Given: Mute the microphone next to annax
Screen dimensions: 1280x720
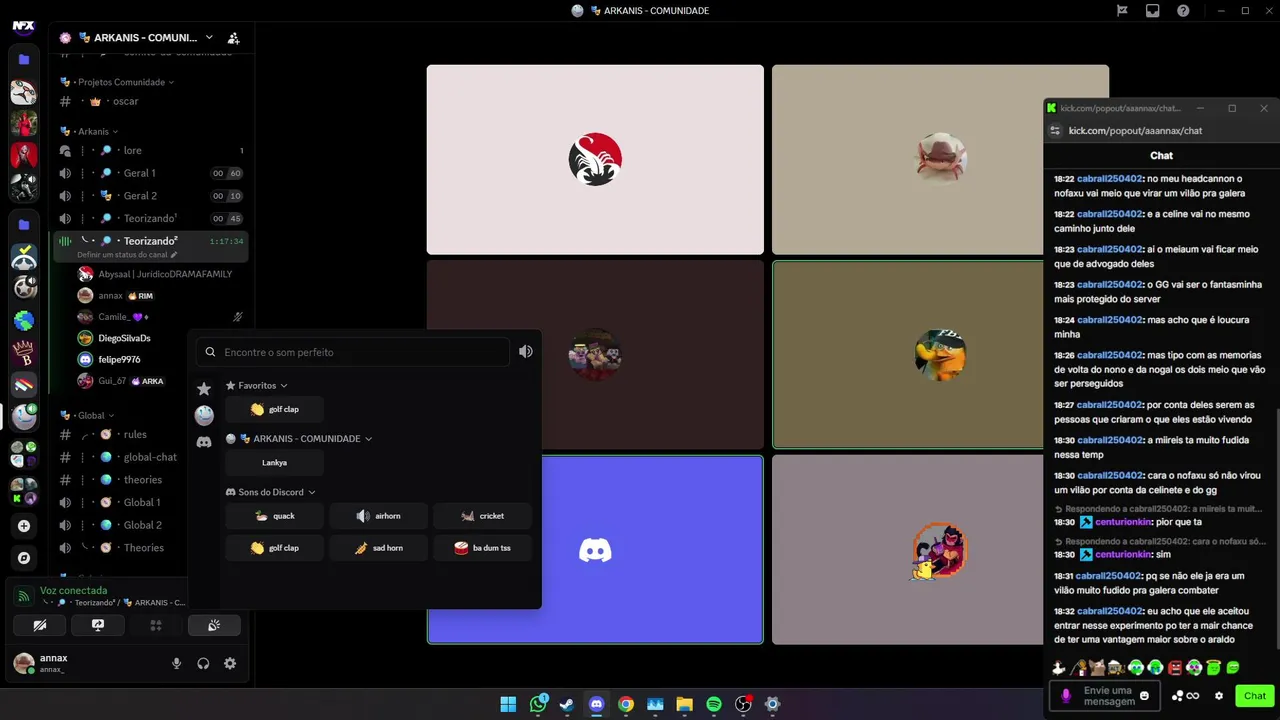Looking at the screenshot, I should click(177, 663).
